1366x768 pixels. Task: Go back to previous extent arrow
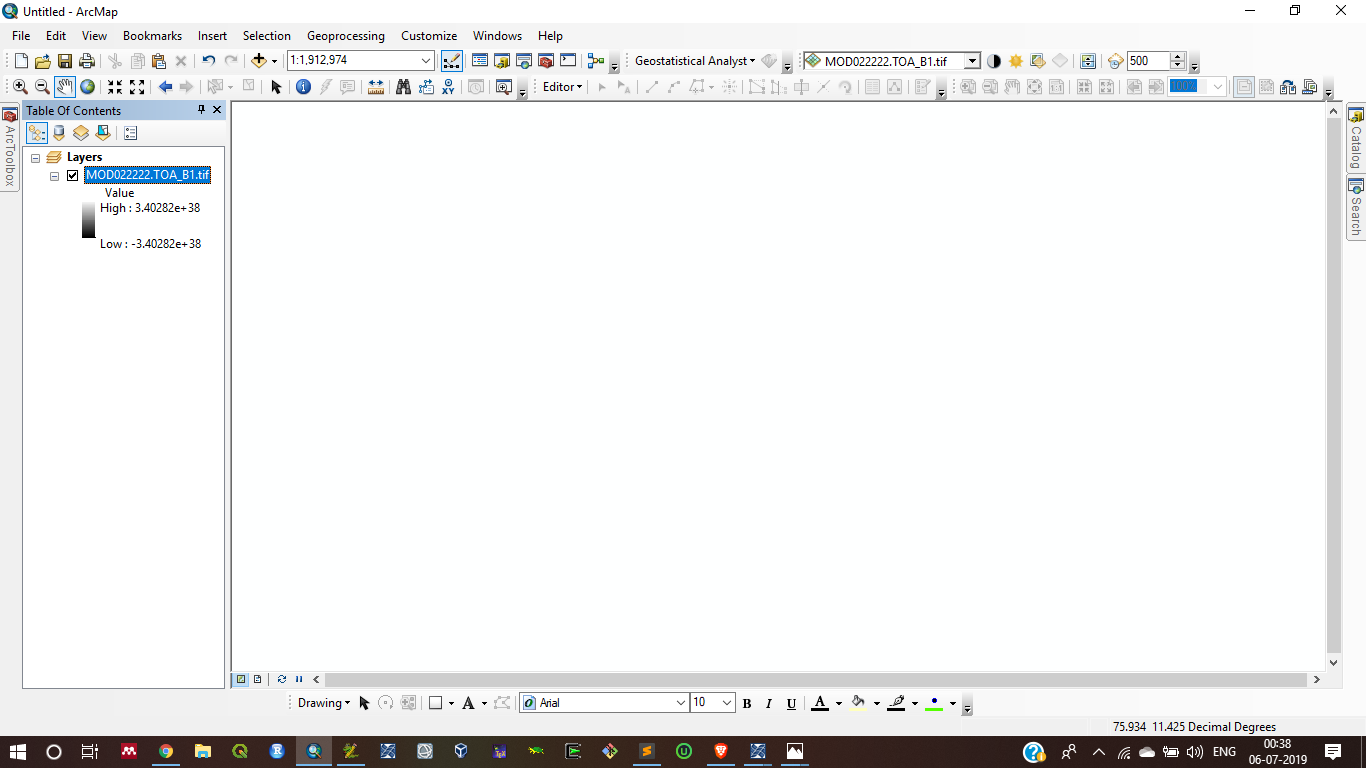(x=166, y=87)
